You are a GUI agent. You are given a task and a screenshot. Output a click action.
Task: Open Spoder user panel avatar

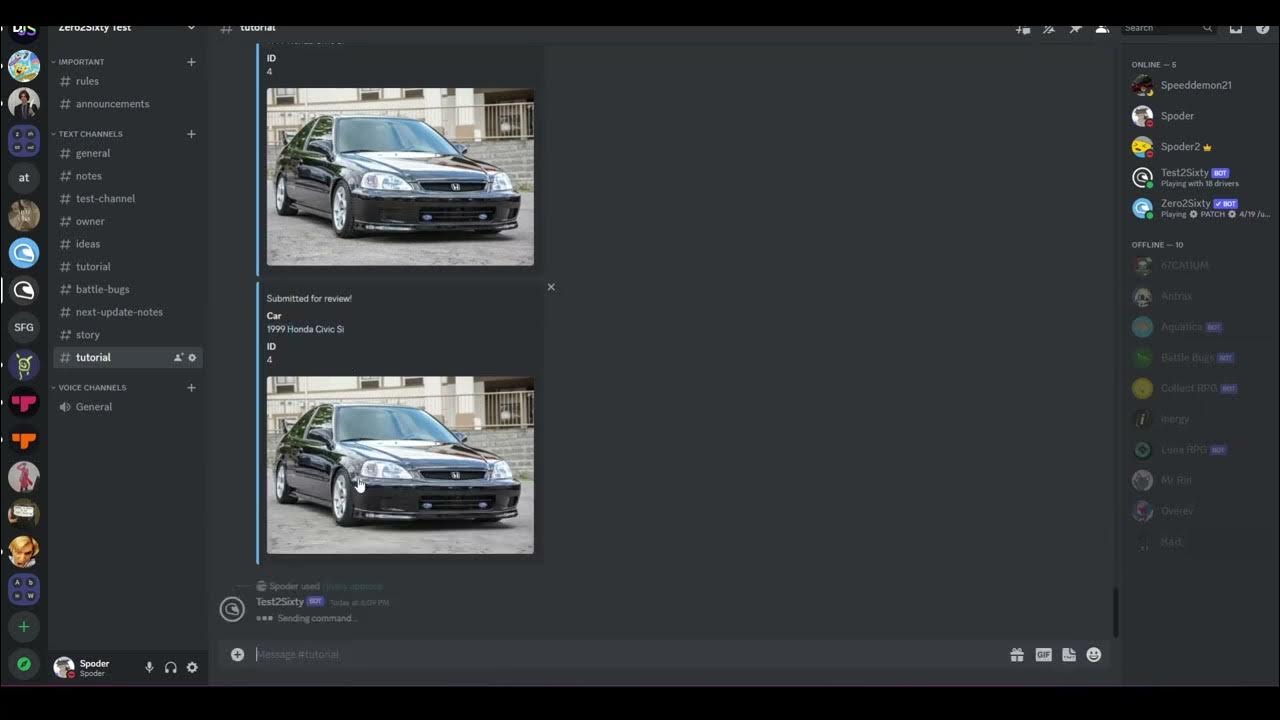(x=64, y=668)
